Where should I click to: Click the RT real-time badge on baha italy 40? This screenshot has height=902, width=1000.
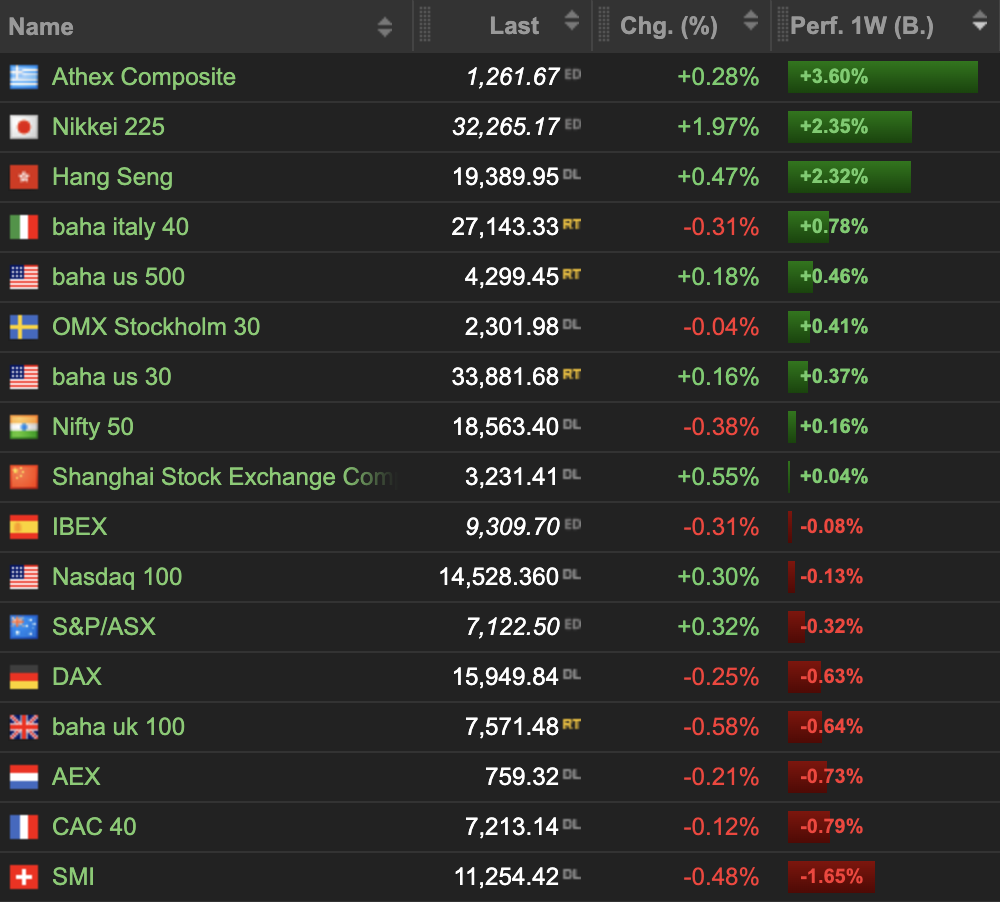571,224
